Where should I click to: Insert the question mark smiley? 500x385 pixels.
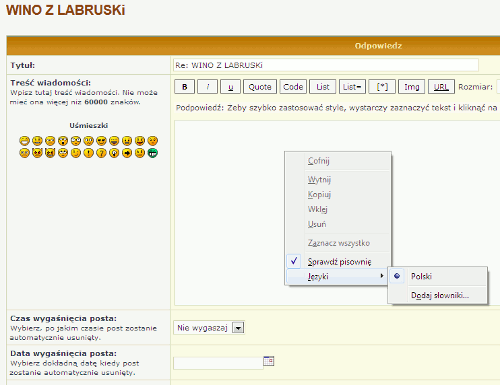click(x=101, y=153)
